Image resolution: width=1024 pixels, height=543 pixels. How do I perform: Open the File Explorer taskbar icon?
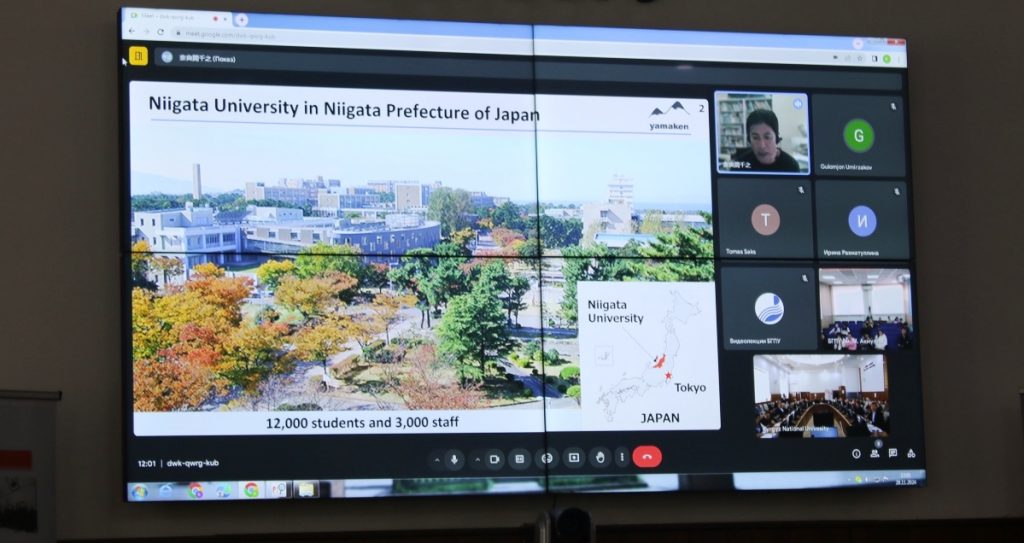[x=305, y=489]
